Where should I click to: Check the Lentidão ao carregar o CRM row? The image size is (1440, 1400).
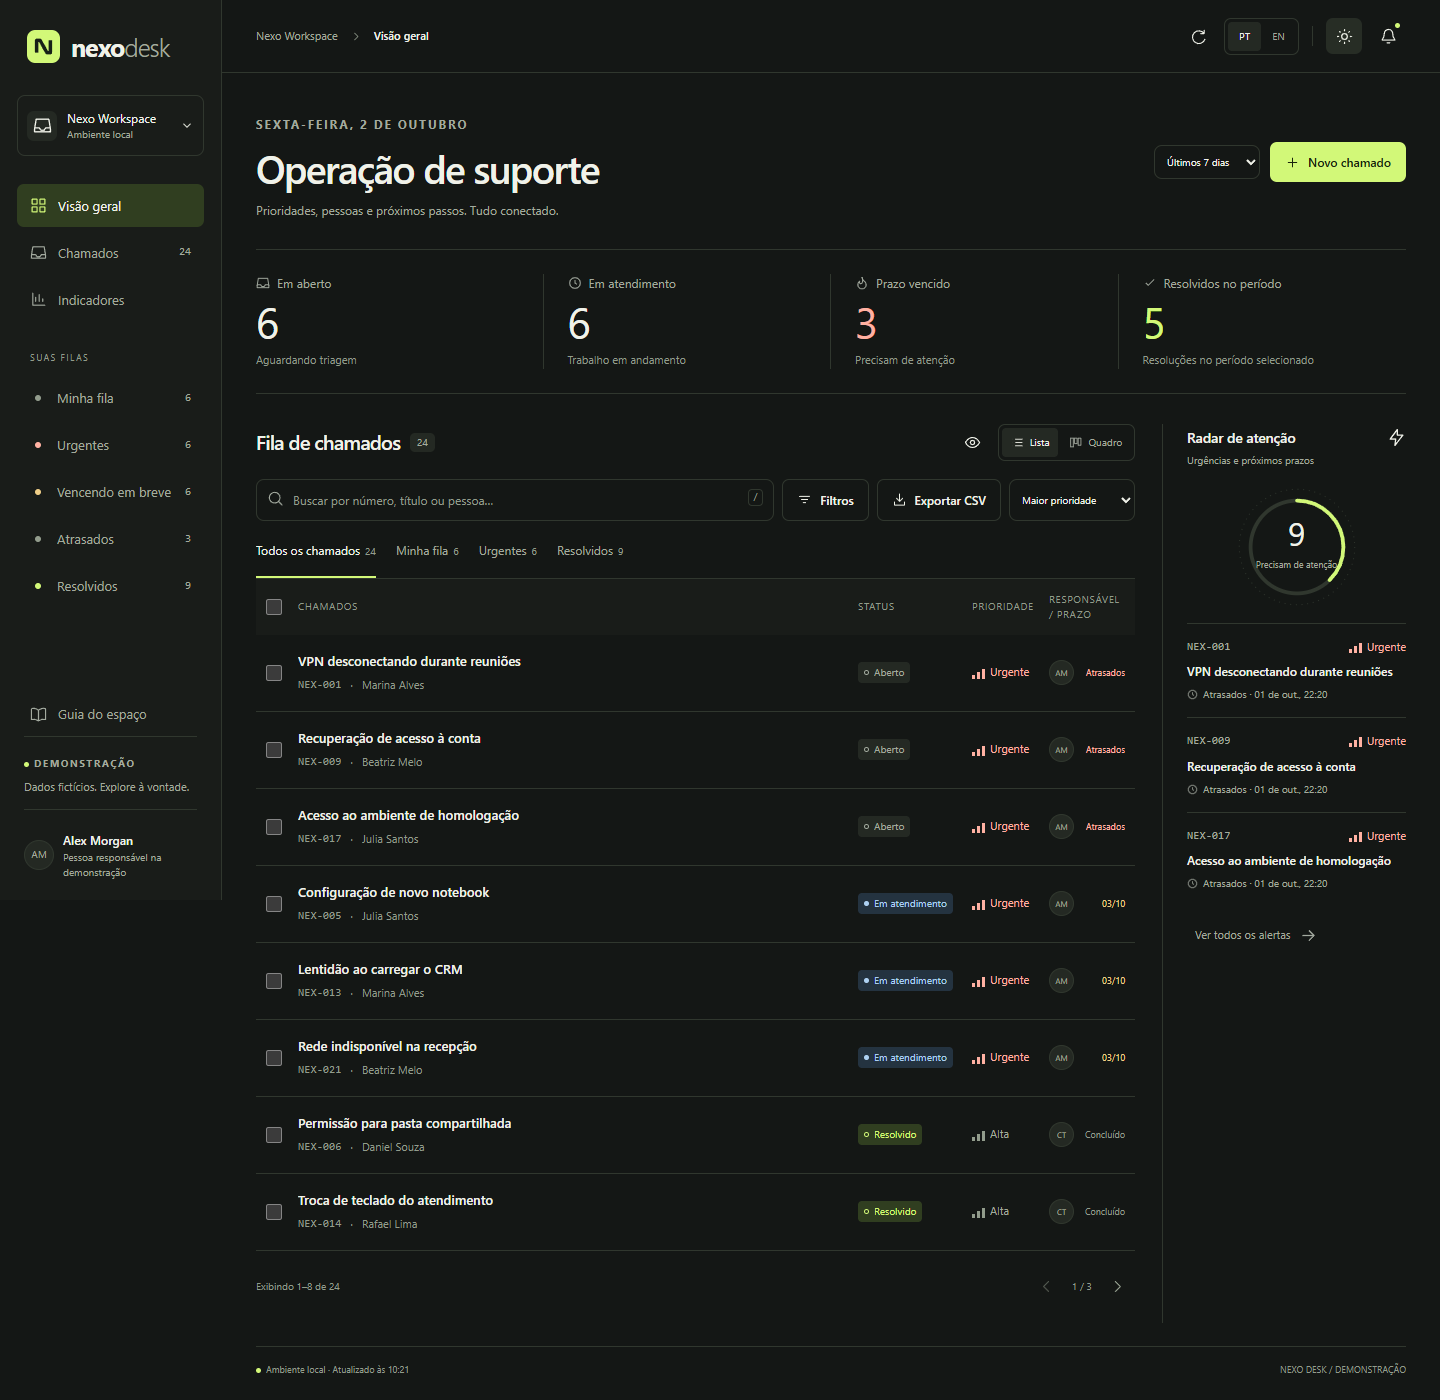(x=274, y=981)
